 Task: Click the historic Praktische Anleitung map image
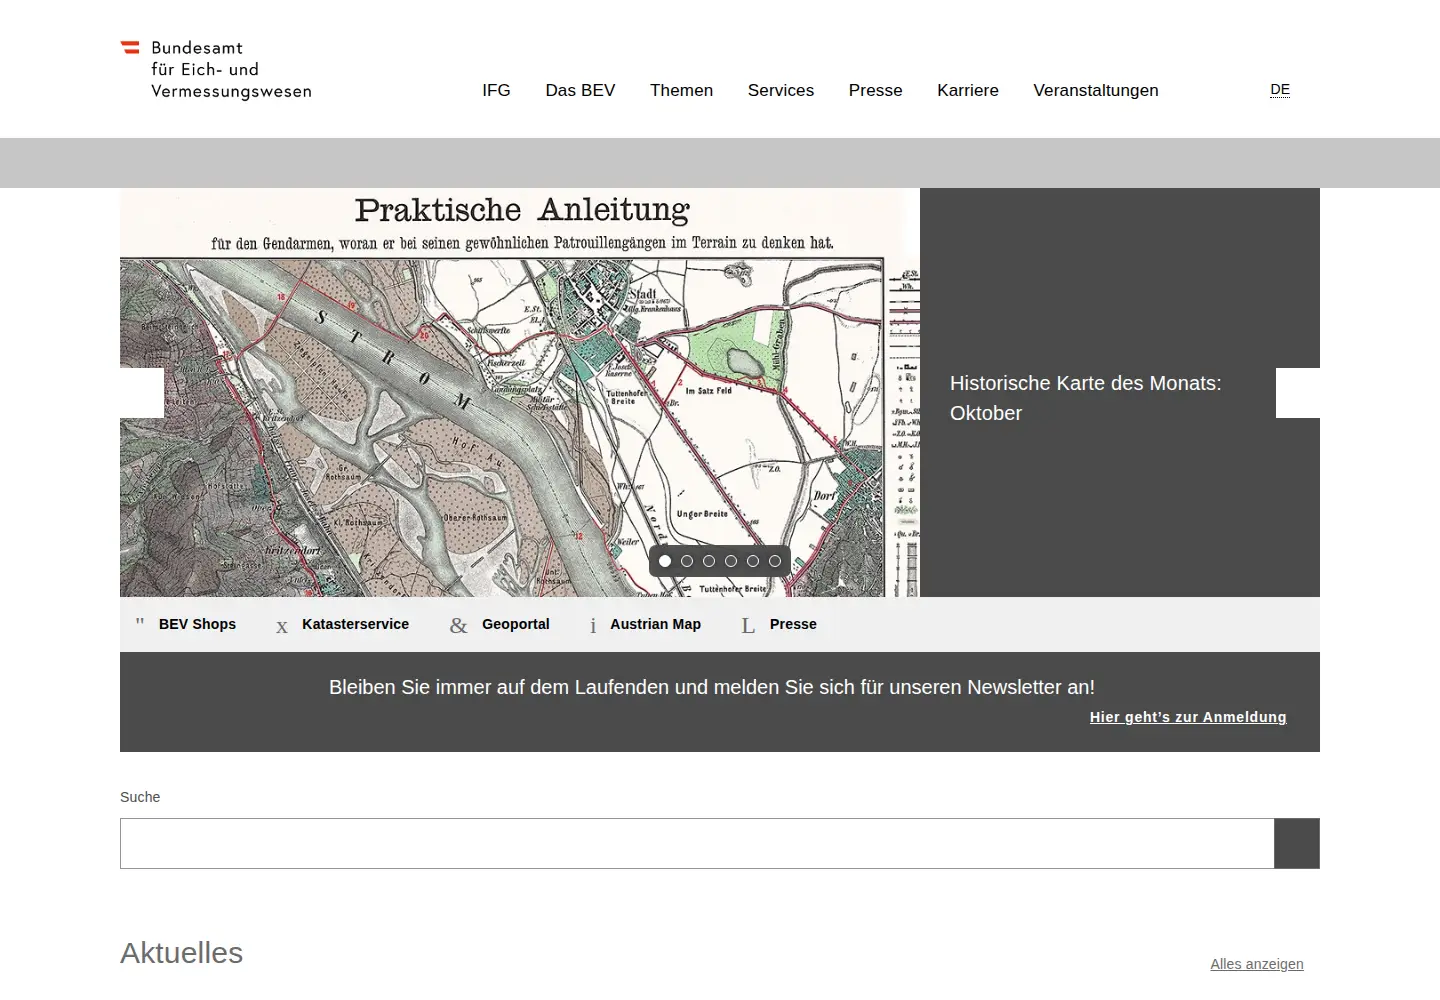tap(520, 393)
